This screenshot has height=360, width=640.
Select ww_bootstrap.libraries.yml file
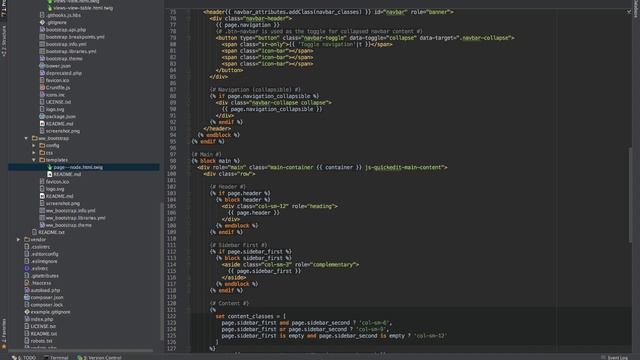tap(76, 218)
